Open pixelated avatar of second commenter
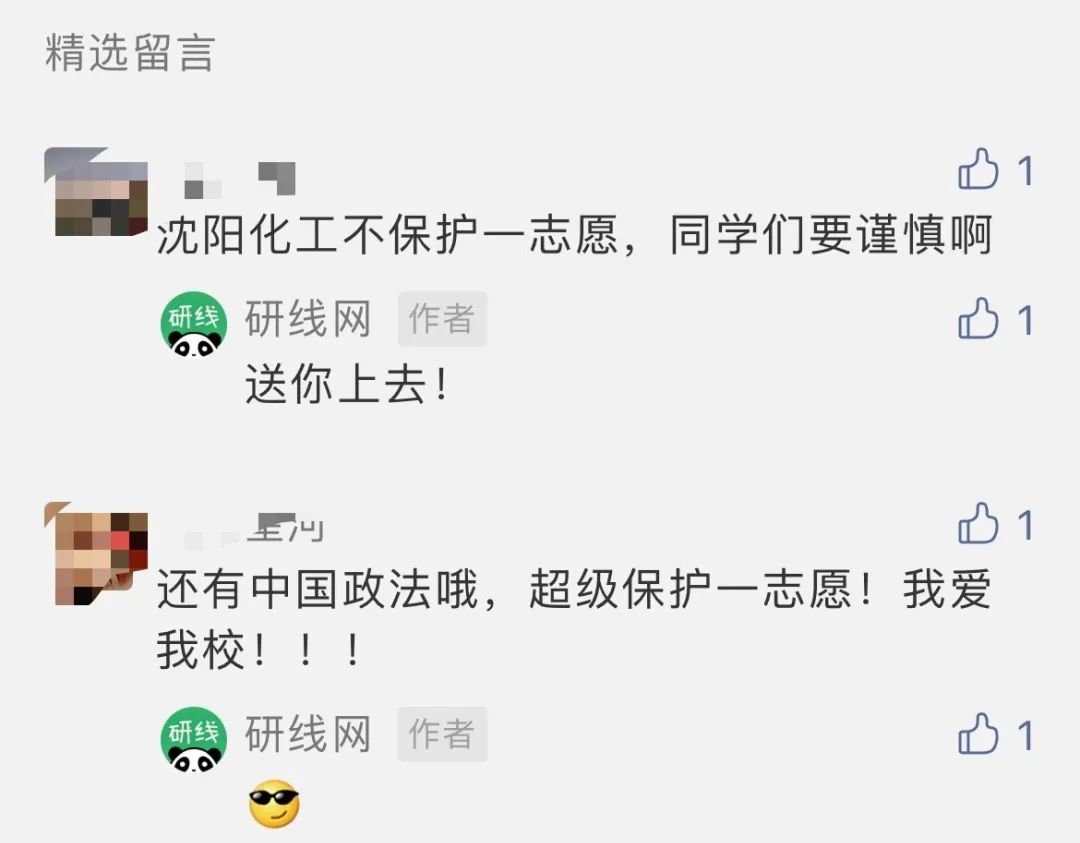The width and height of the screenshot is (1080, 843). (x=96, y=554)
